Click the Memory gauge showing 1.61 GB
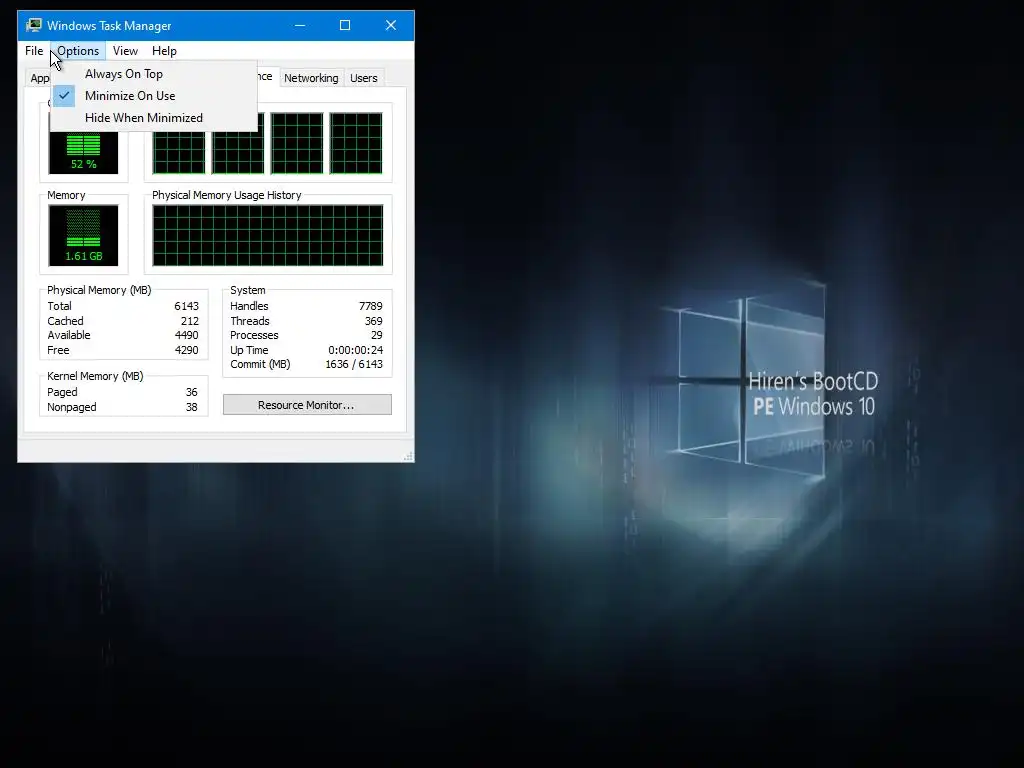The height and width of the screenshot is (768, 1024). tap(84, 235)
